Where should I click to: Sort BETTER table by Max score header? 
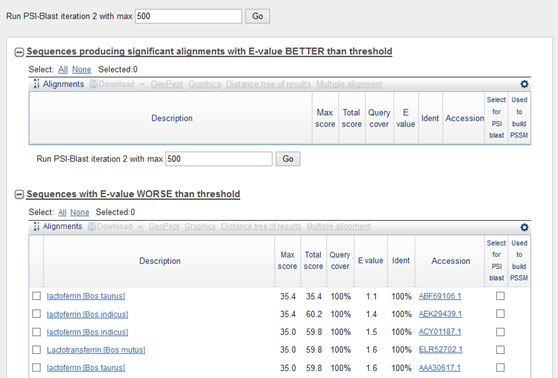325,118
